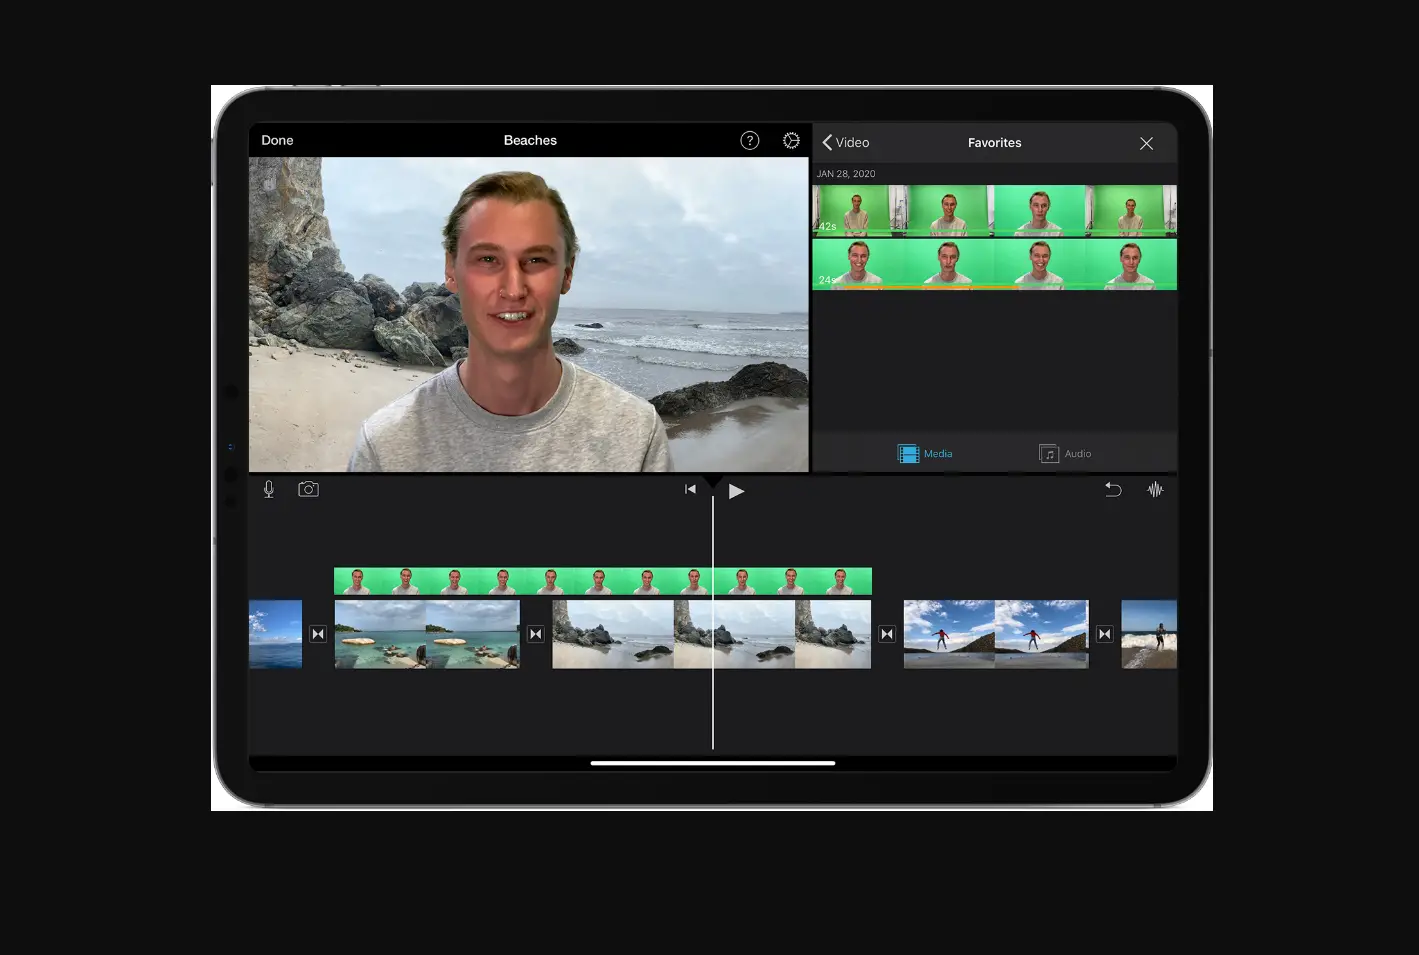Play the project from the playhead

pyautogui.click(x=737, y=491)
